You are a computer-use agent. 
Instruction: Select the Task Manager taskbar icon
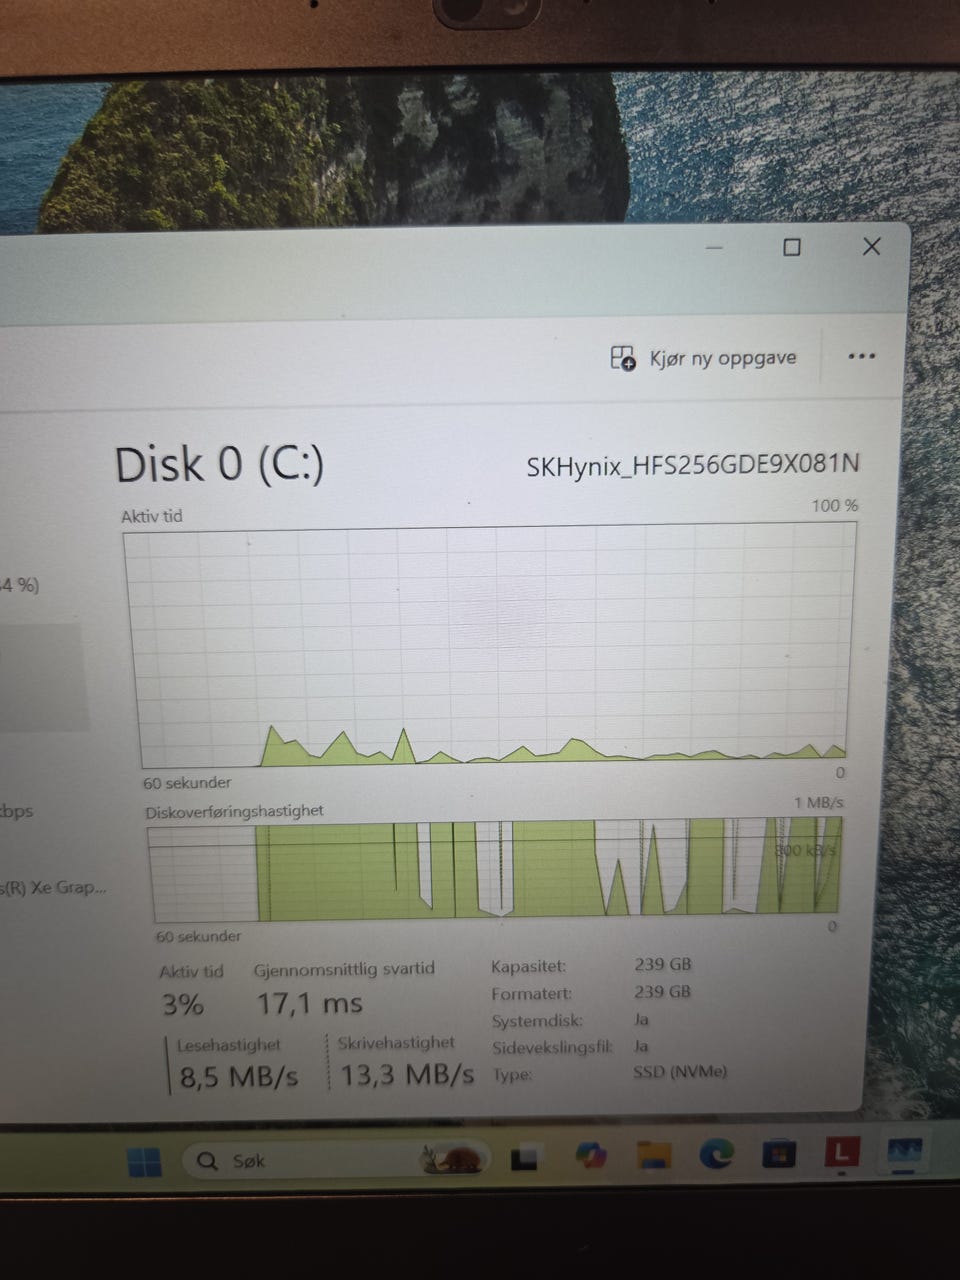903,1152
